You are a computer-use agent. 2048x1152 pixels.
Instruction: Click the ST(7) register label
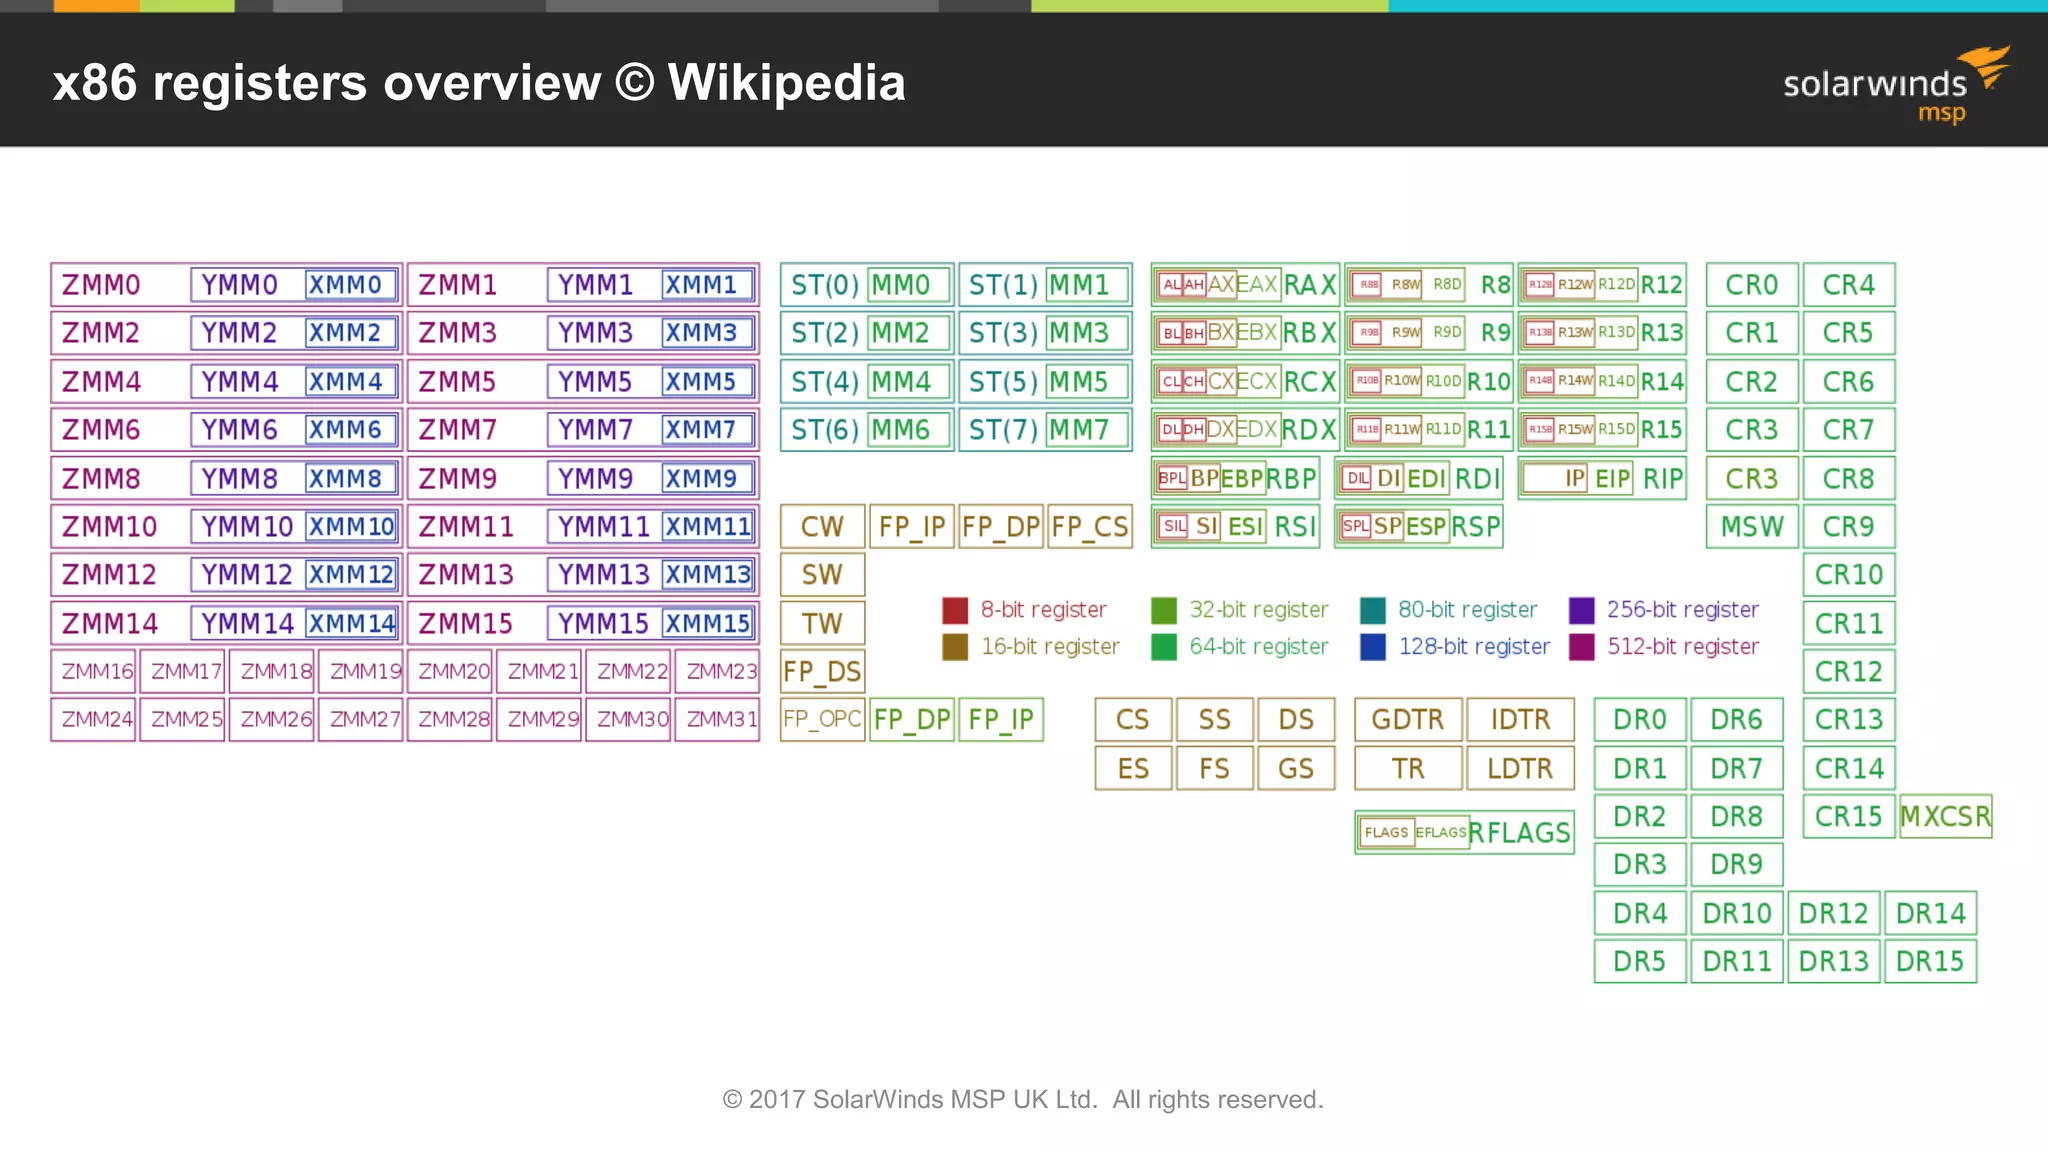pos(1003,430)
